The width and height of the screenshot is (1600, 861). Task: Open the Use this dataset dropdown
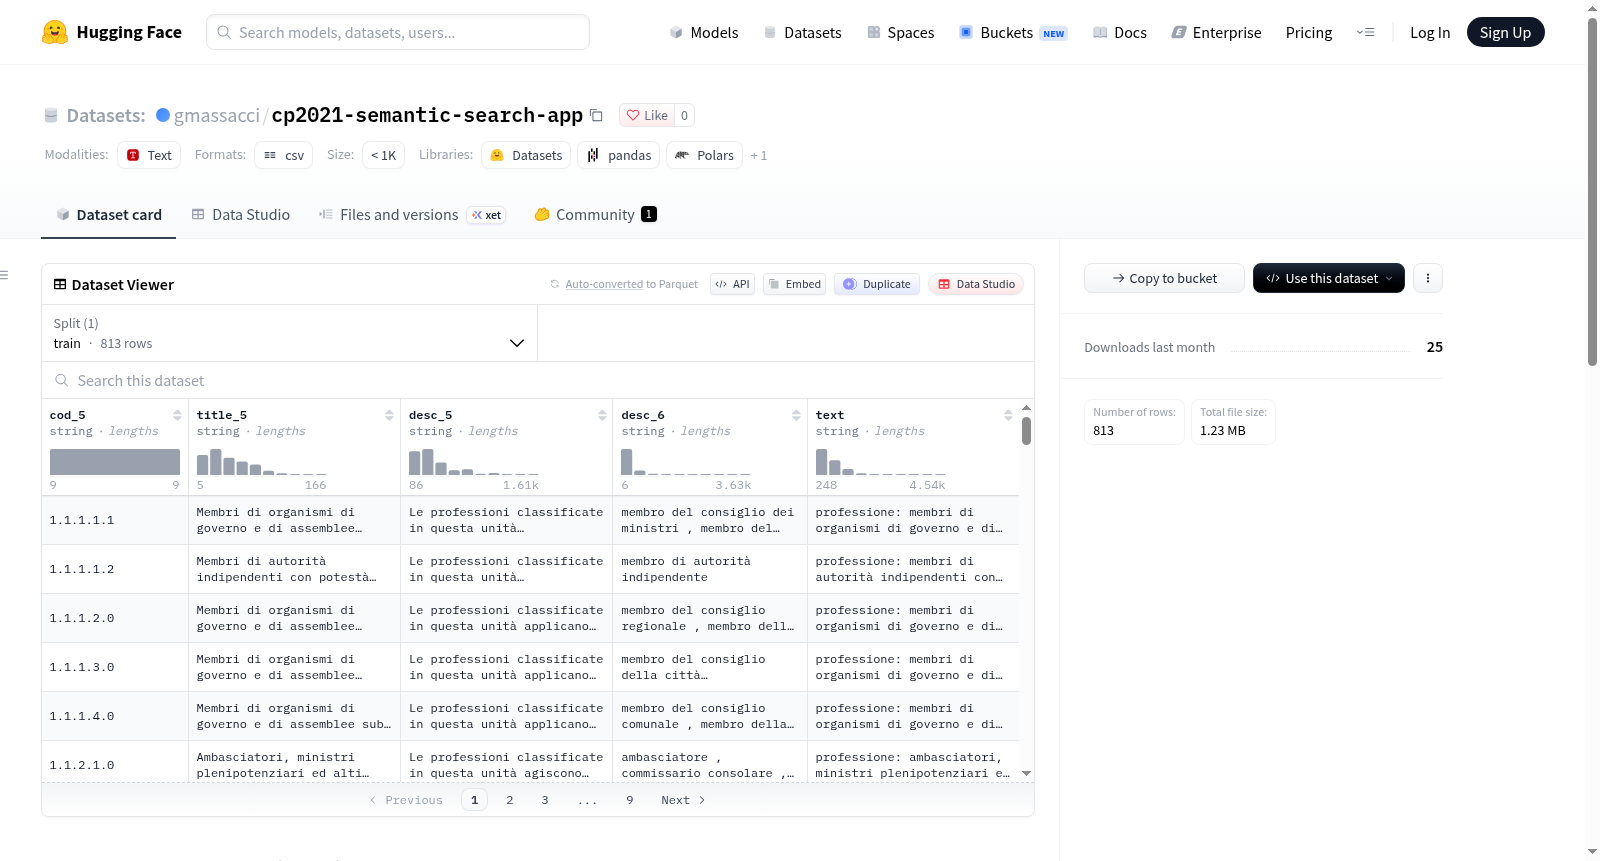(x=1328, y=278)
